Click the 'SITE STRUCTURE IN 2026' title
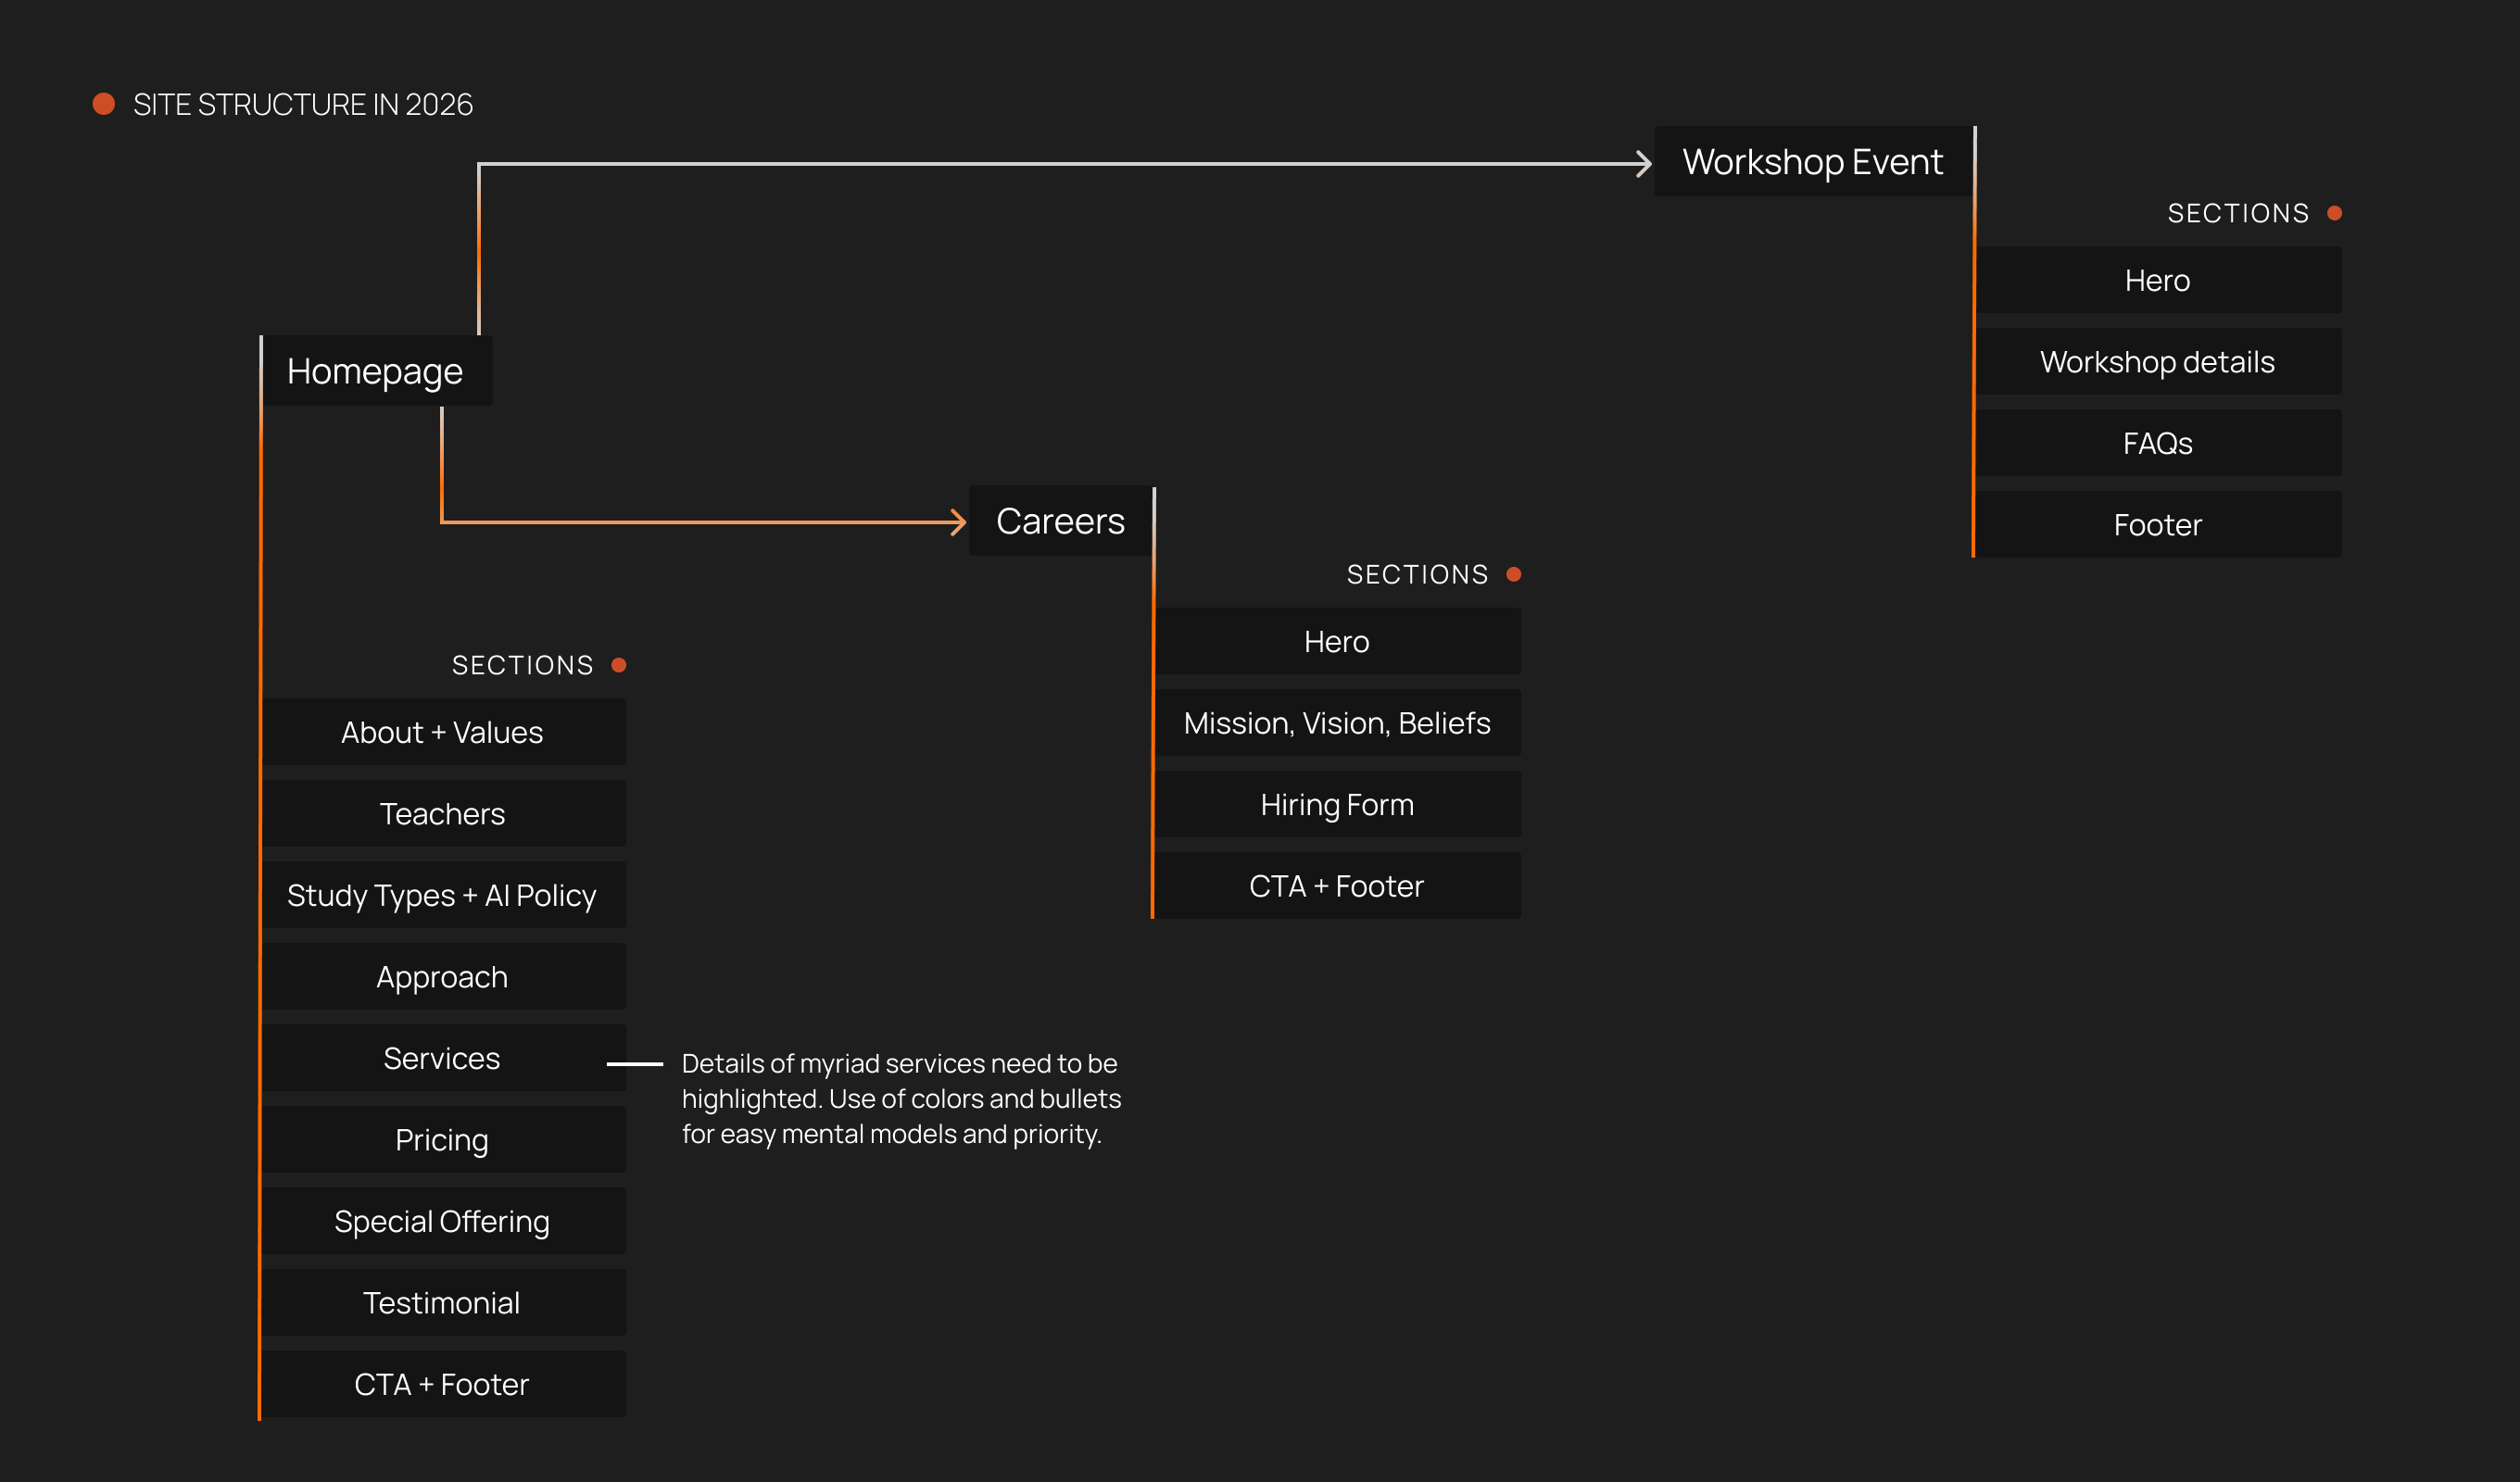2520x1482 pixels. click(x=303, y=105)
